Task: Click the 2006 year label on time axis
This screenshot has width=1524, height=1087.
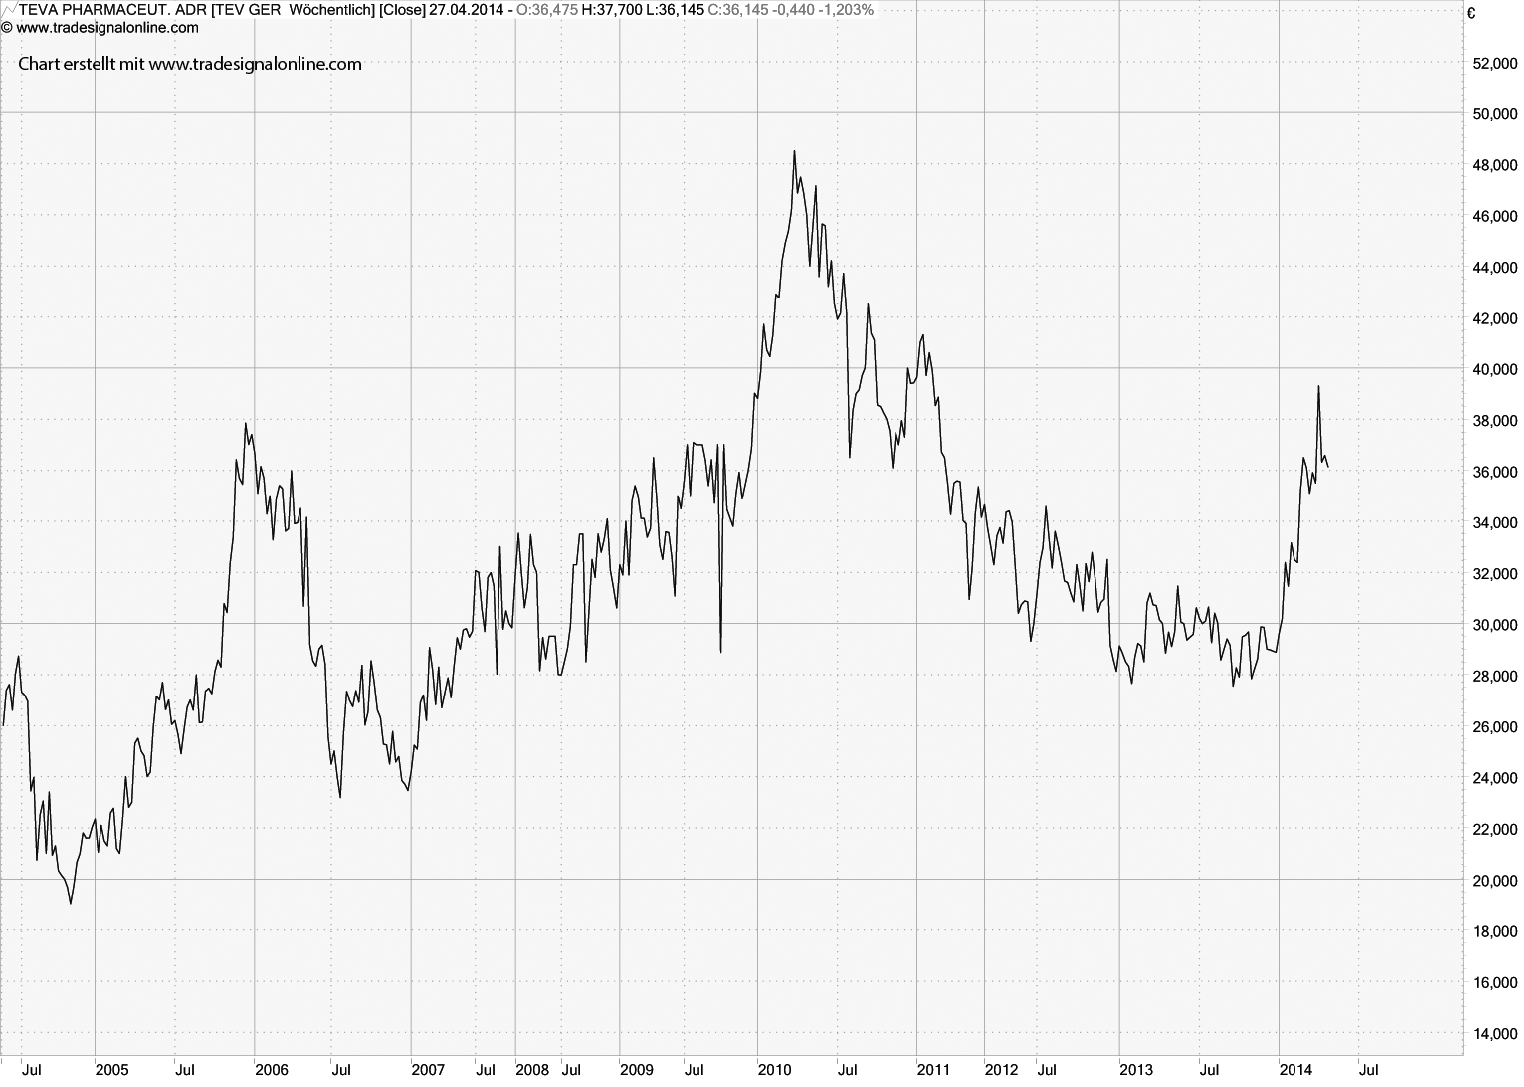Action: 272,1070
